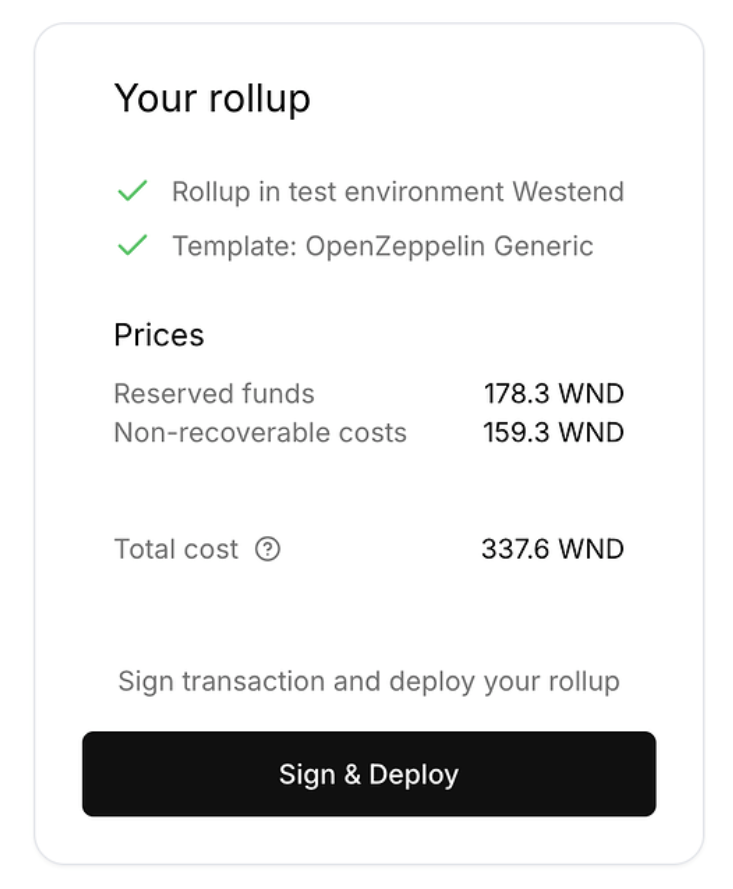
Task: Click the Prices section heading
Action: click(x=159, y=335)
